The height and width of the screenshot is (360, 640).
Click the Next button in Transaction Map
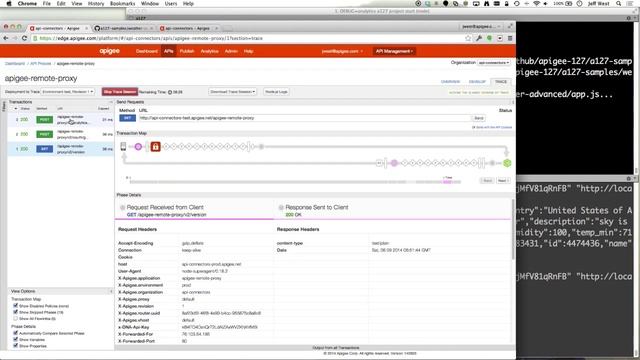(503, 180)
